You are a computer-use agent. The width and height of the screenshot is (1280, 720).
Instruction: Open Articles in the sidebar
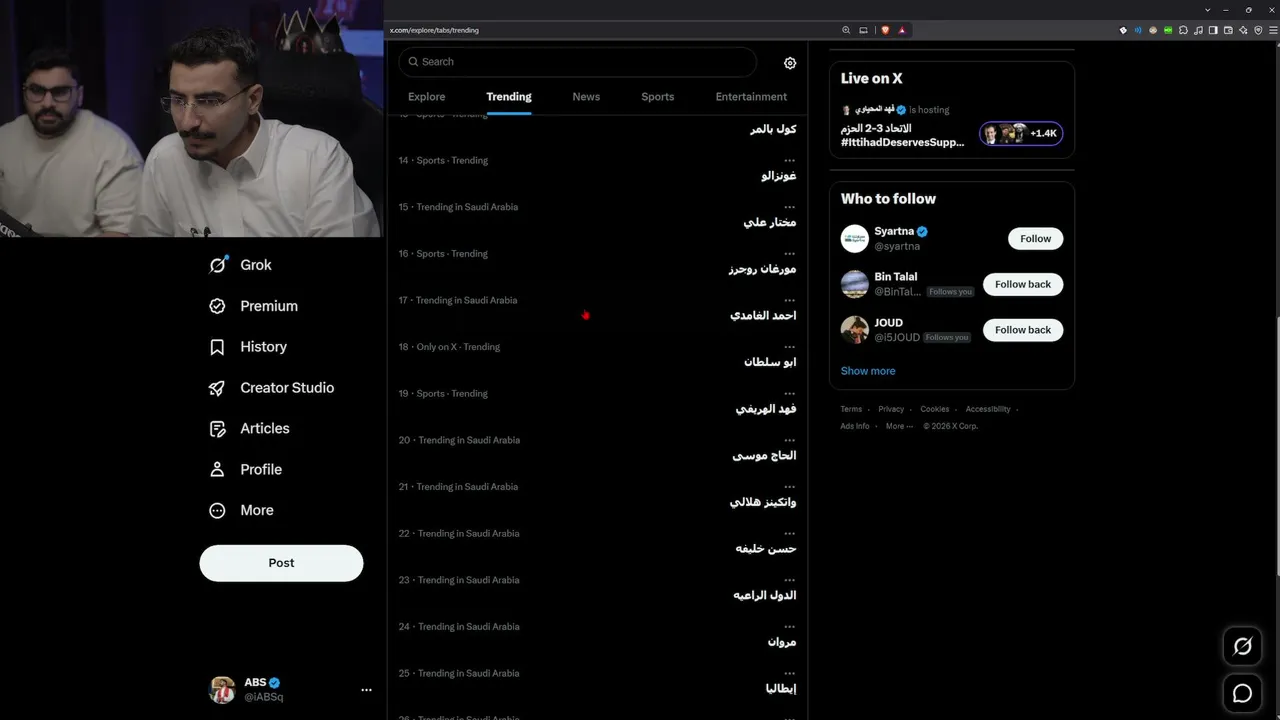pos(248,429)
